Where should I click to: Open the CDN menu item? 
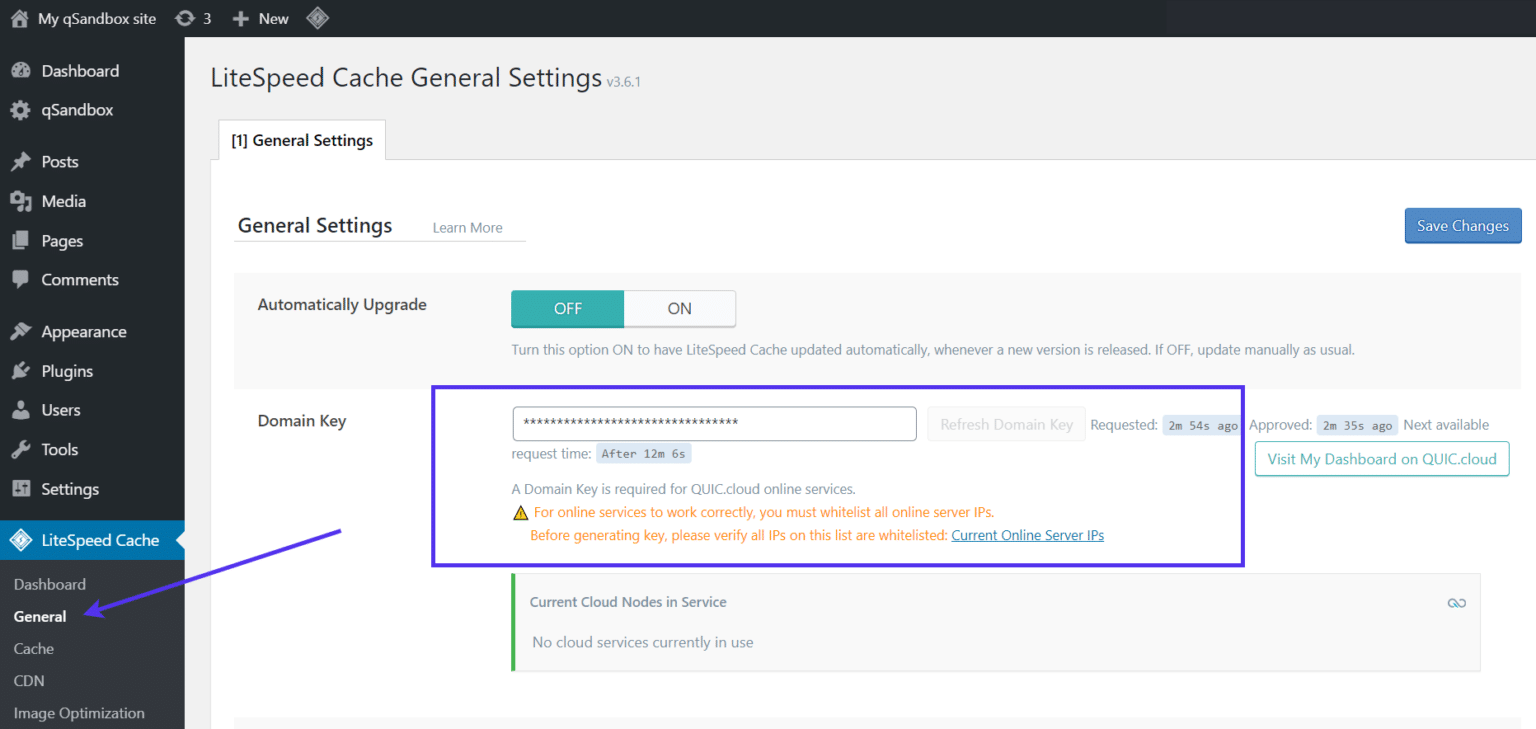coord(28,680)
